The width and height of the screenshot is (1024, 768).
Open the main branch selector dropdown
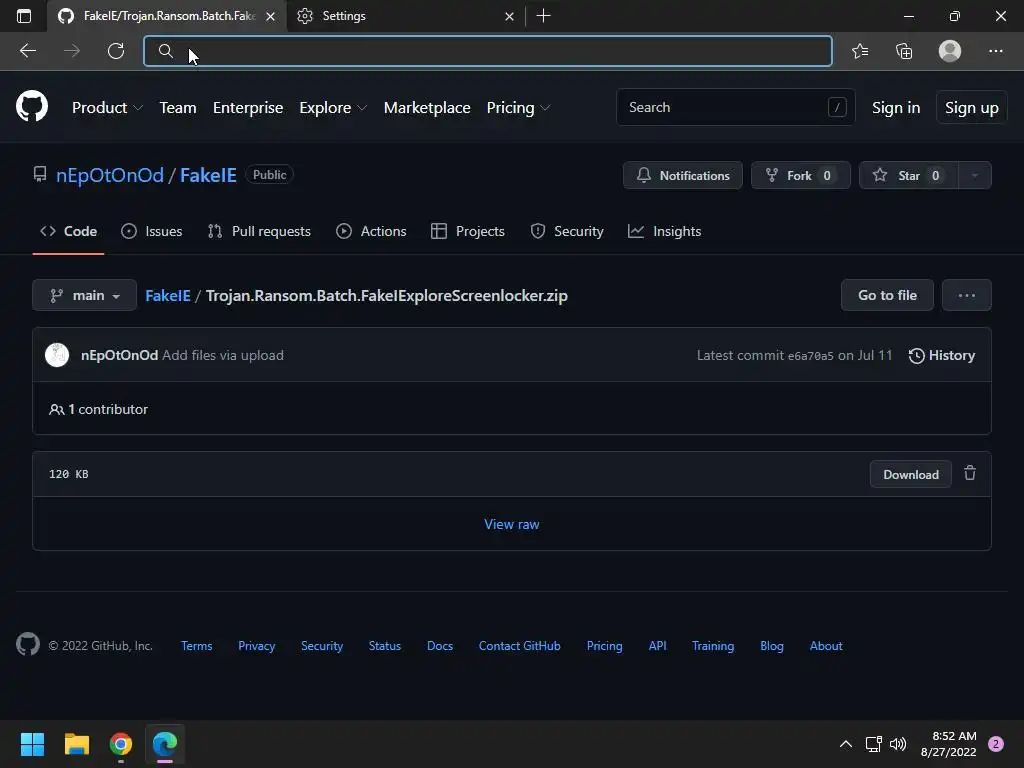pyautogui.click(x=84, y=295)
